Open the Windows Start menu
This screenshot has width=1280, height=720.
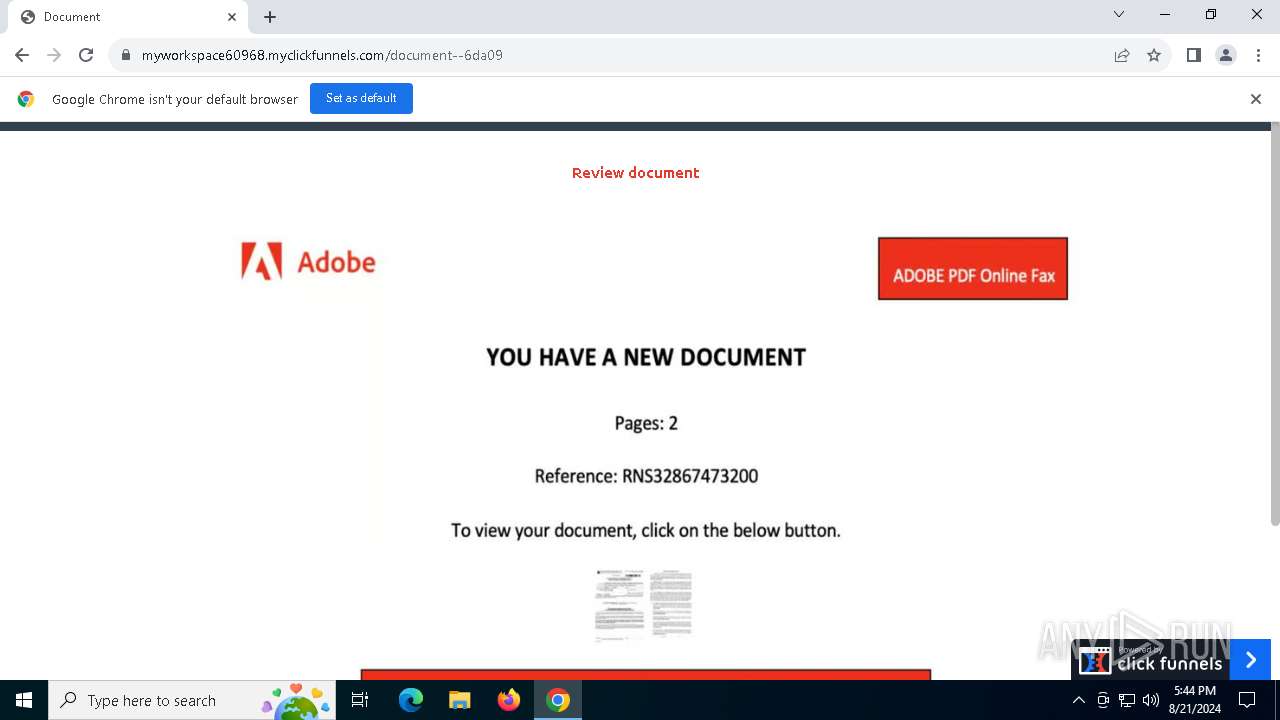pos(24,700)
